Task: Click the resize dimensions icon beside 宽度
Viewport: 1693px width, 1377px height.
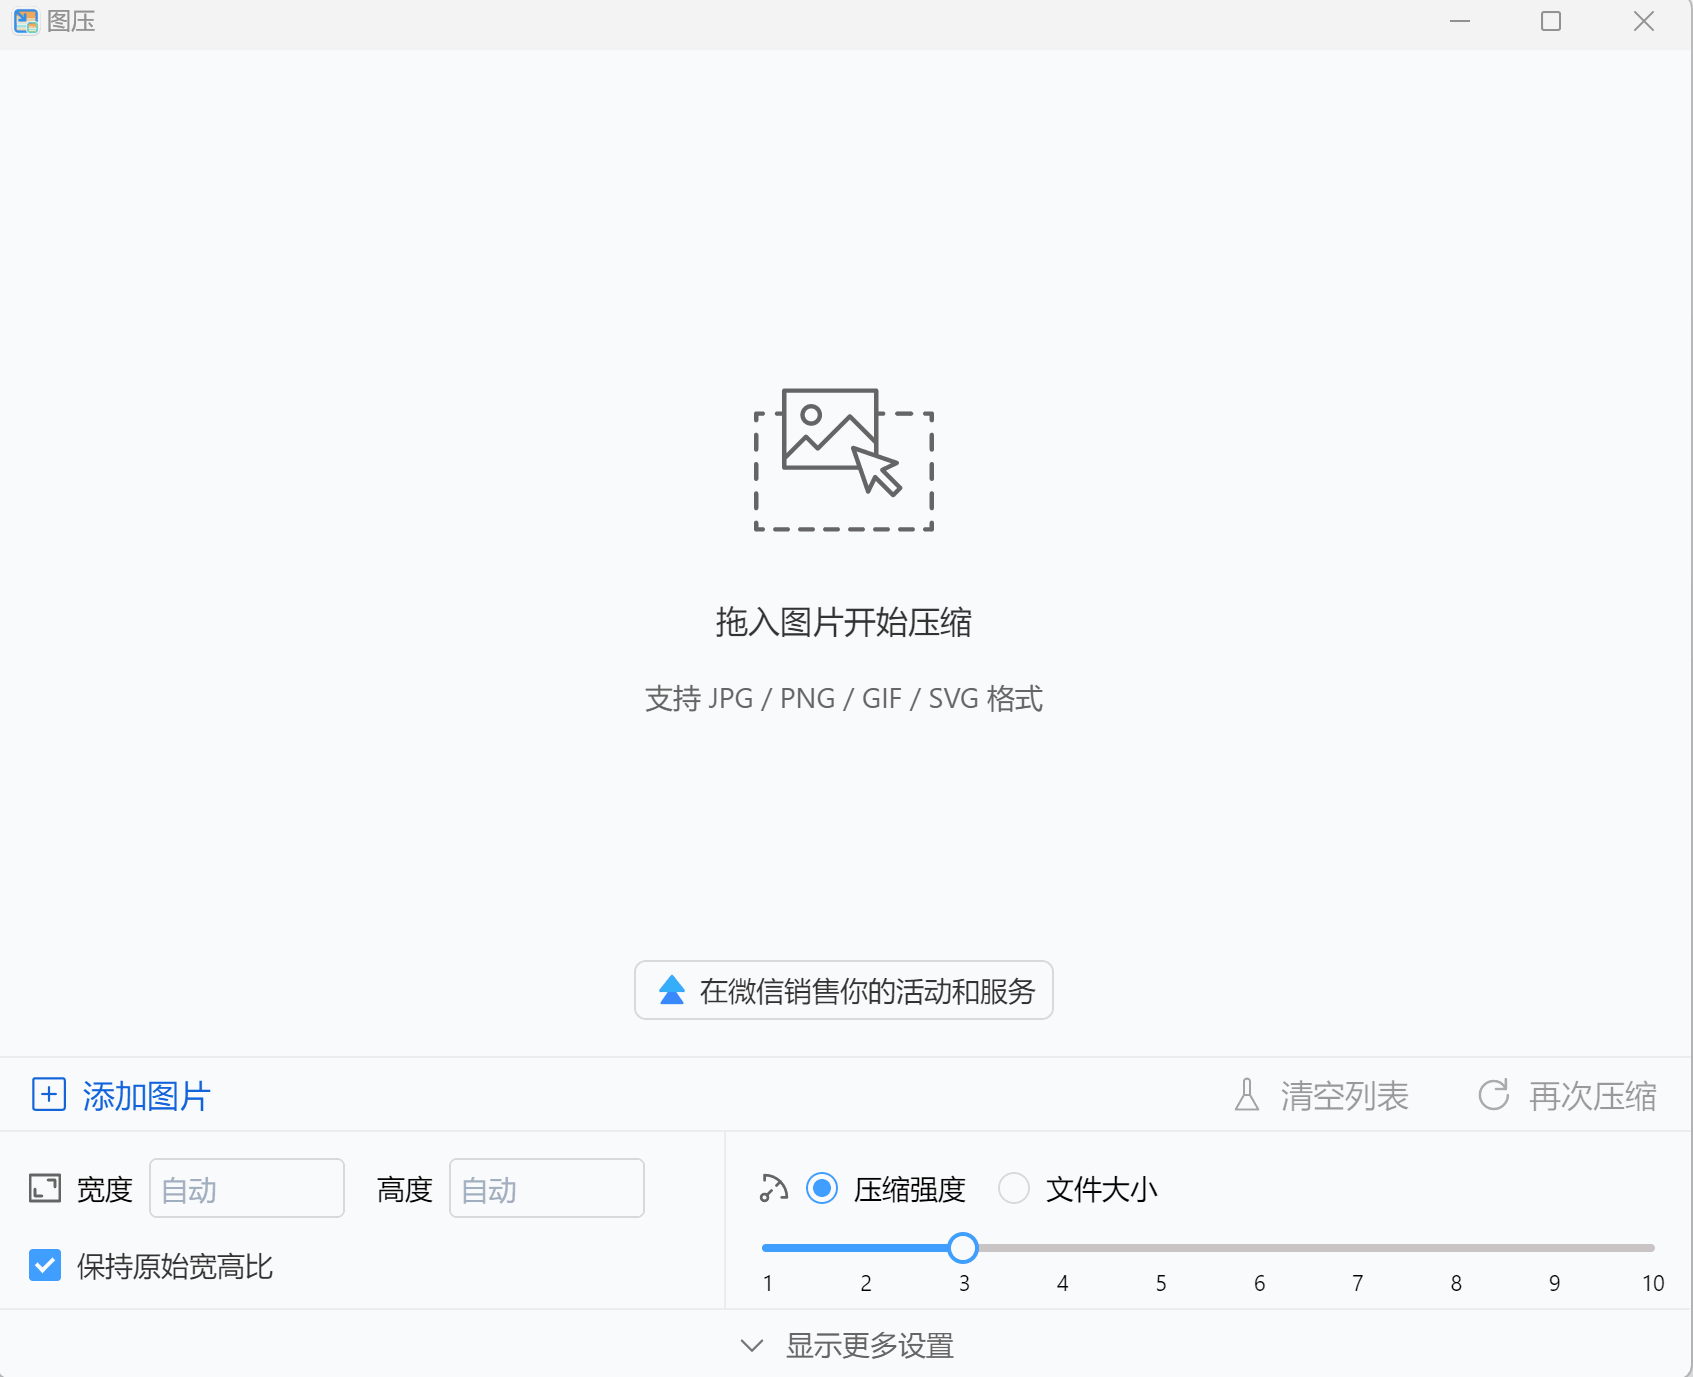Action: 45,1189
